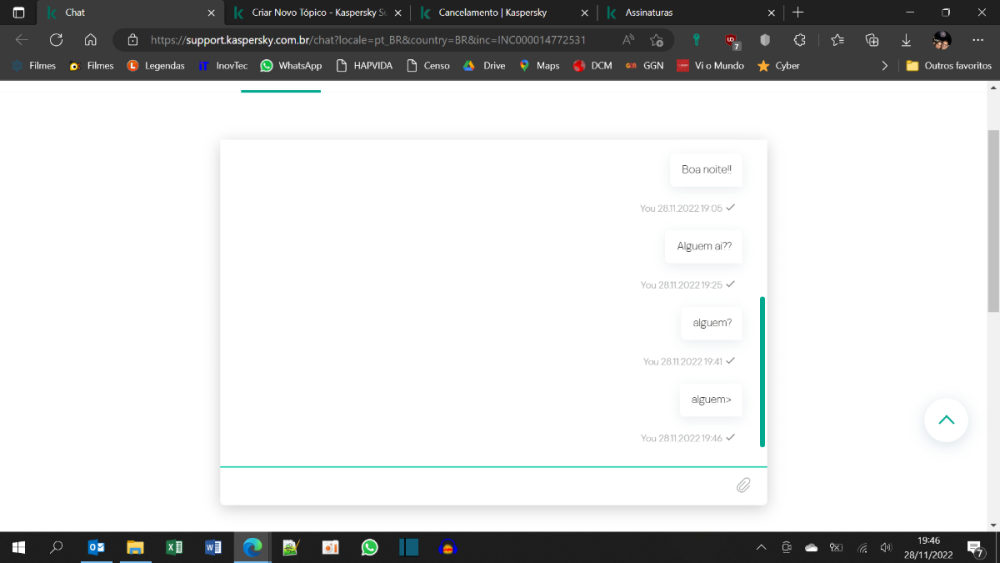Open the Maps bookmark

coord(540,66)
